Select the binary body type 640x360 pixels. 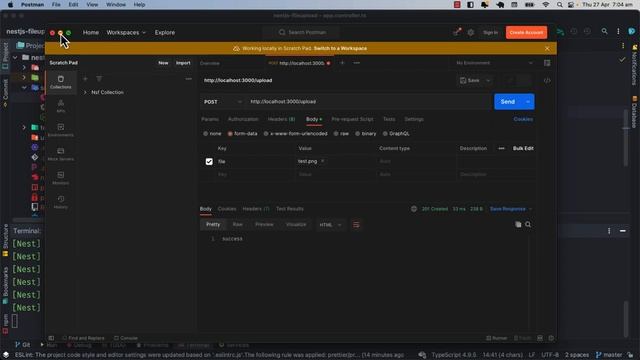tap(366, 133)
